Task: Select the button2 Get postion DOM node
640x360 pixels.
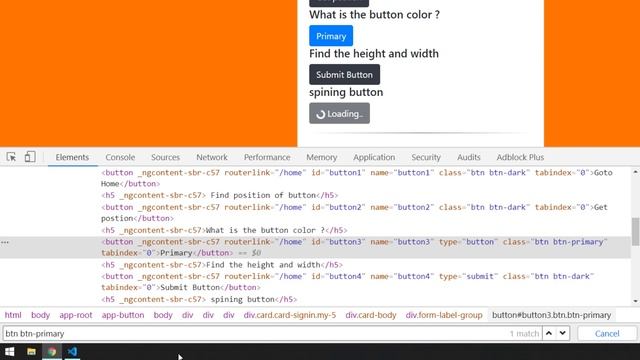Action: click(x=354, y=213)
